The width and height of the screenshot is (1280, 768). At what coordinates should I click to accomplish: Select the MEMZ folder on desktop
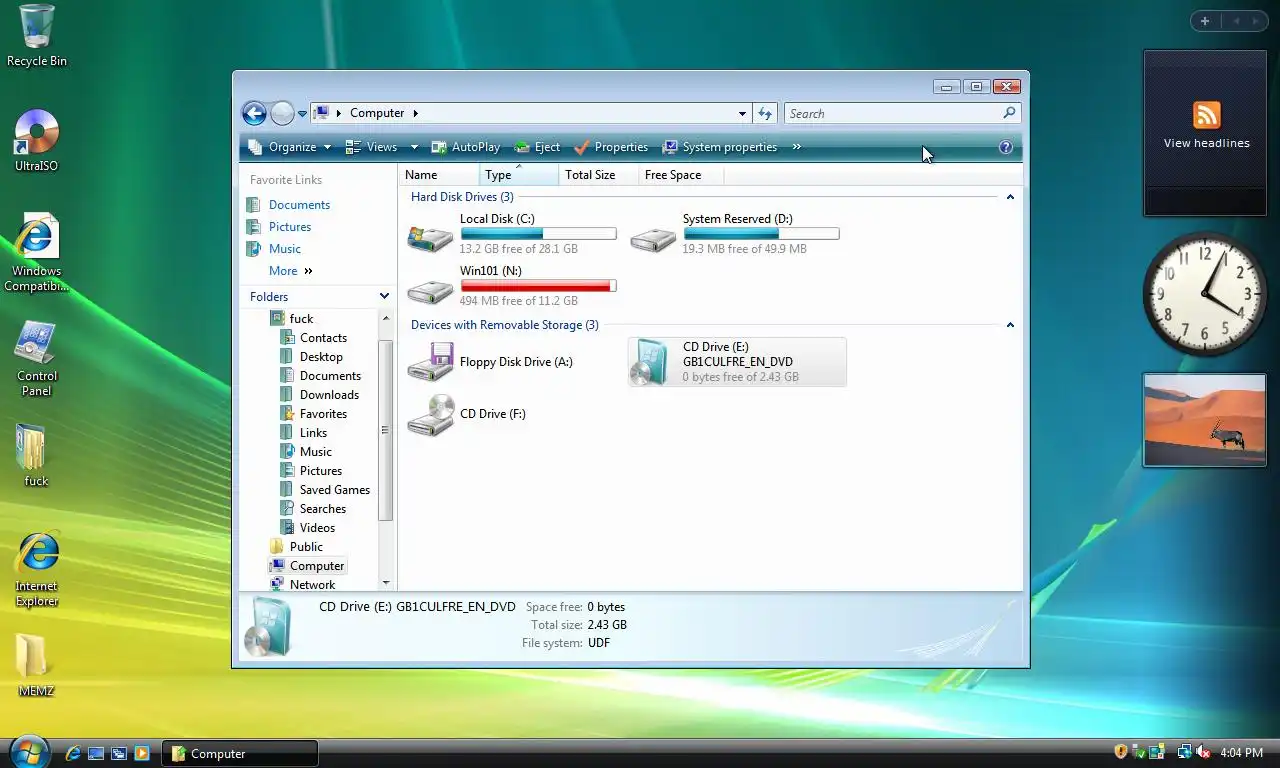click(x=37, y=664)
